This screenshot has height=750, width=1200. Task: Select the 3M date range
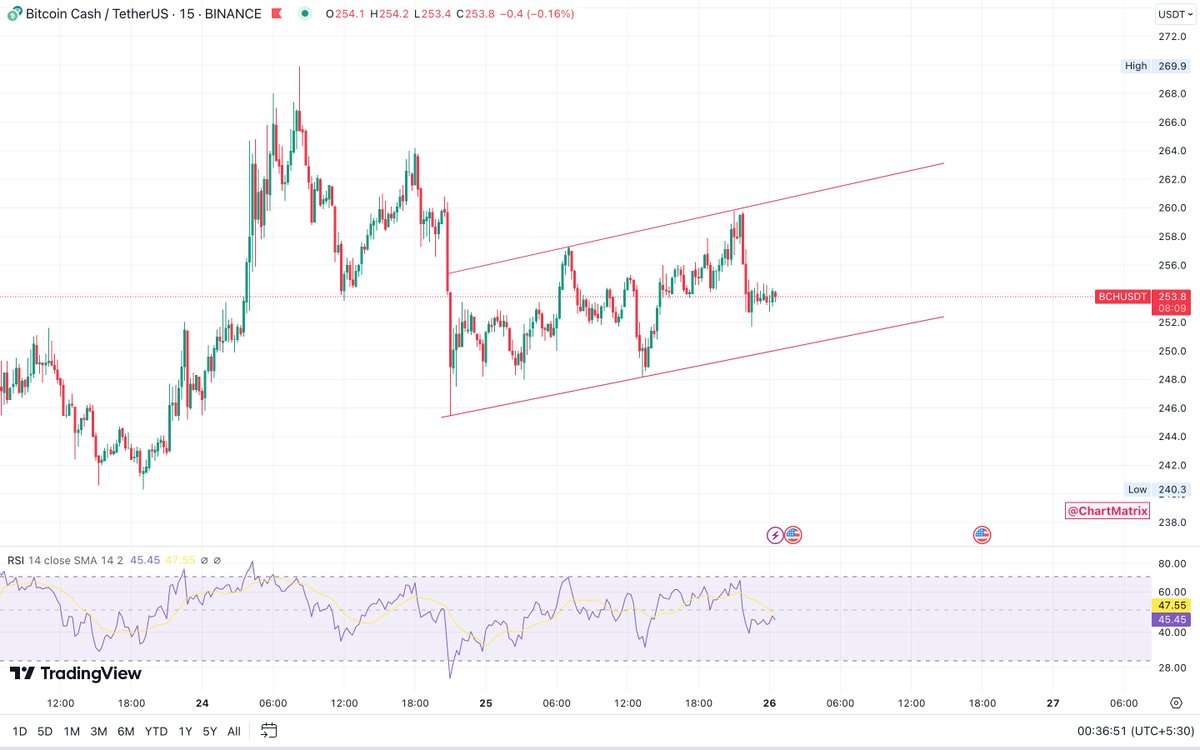[x=99, y=731]
